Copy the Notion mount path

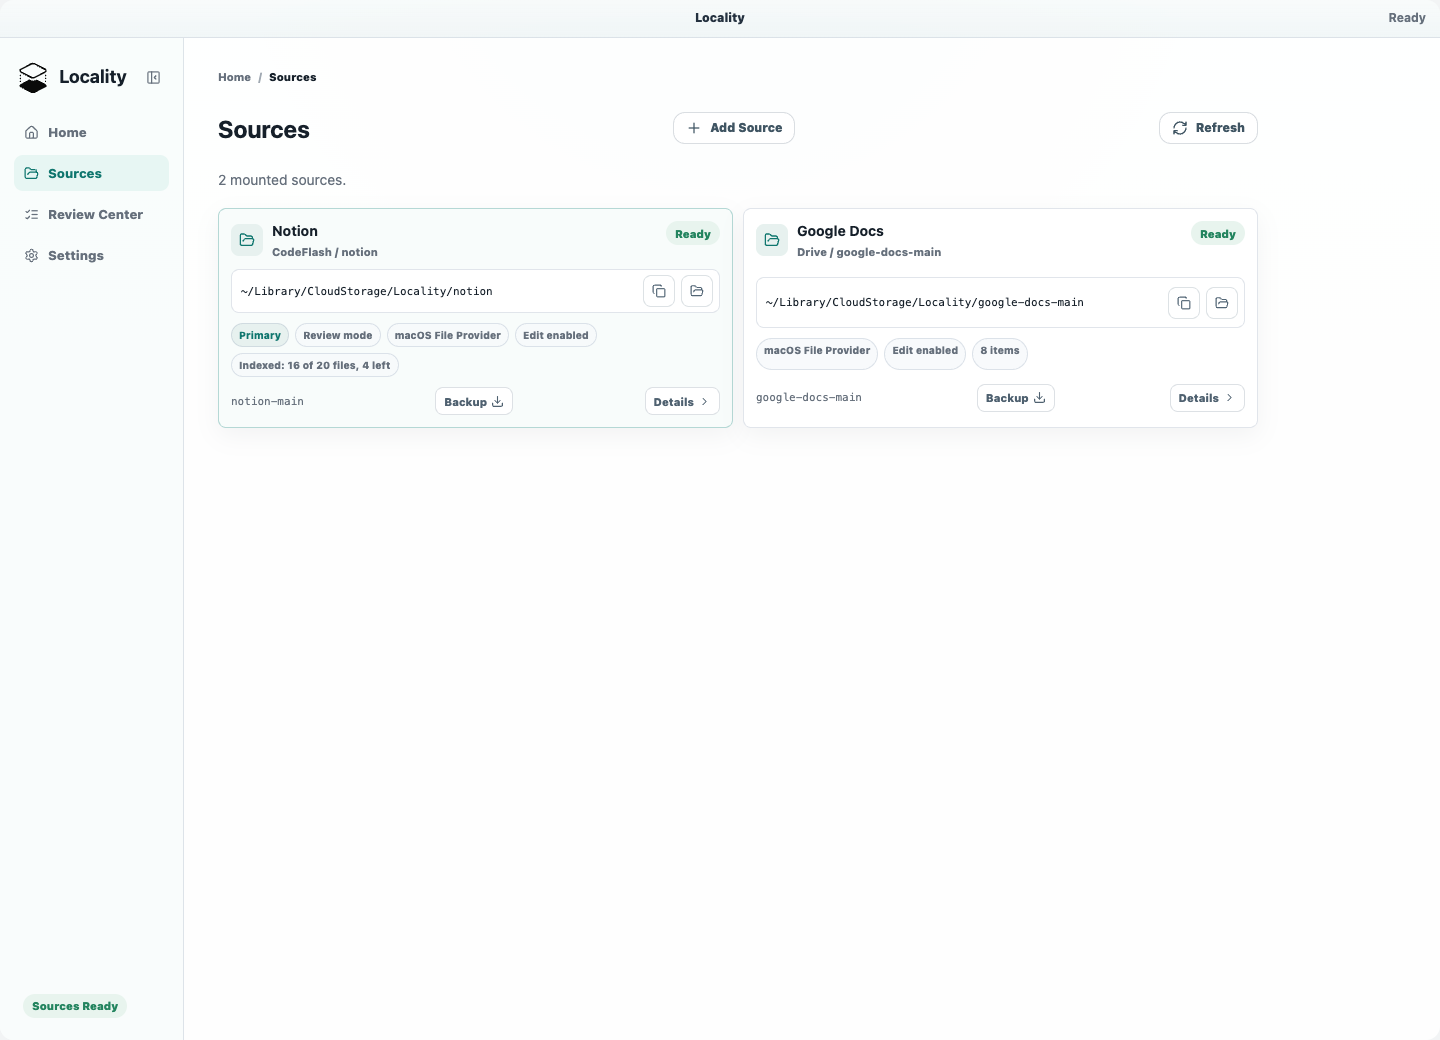pyautogui.click(x=659, y=291)
